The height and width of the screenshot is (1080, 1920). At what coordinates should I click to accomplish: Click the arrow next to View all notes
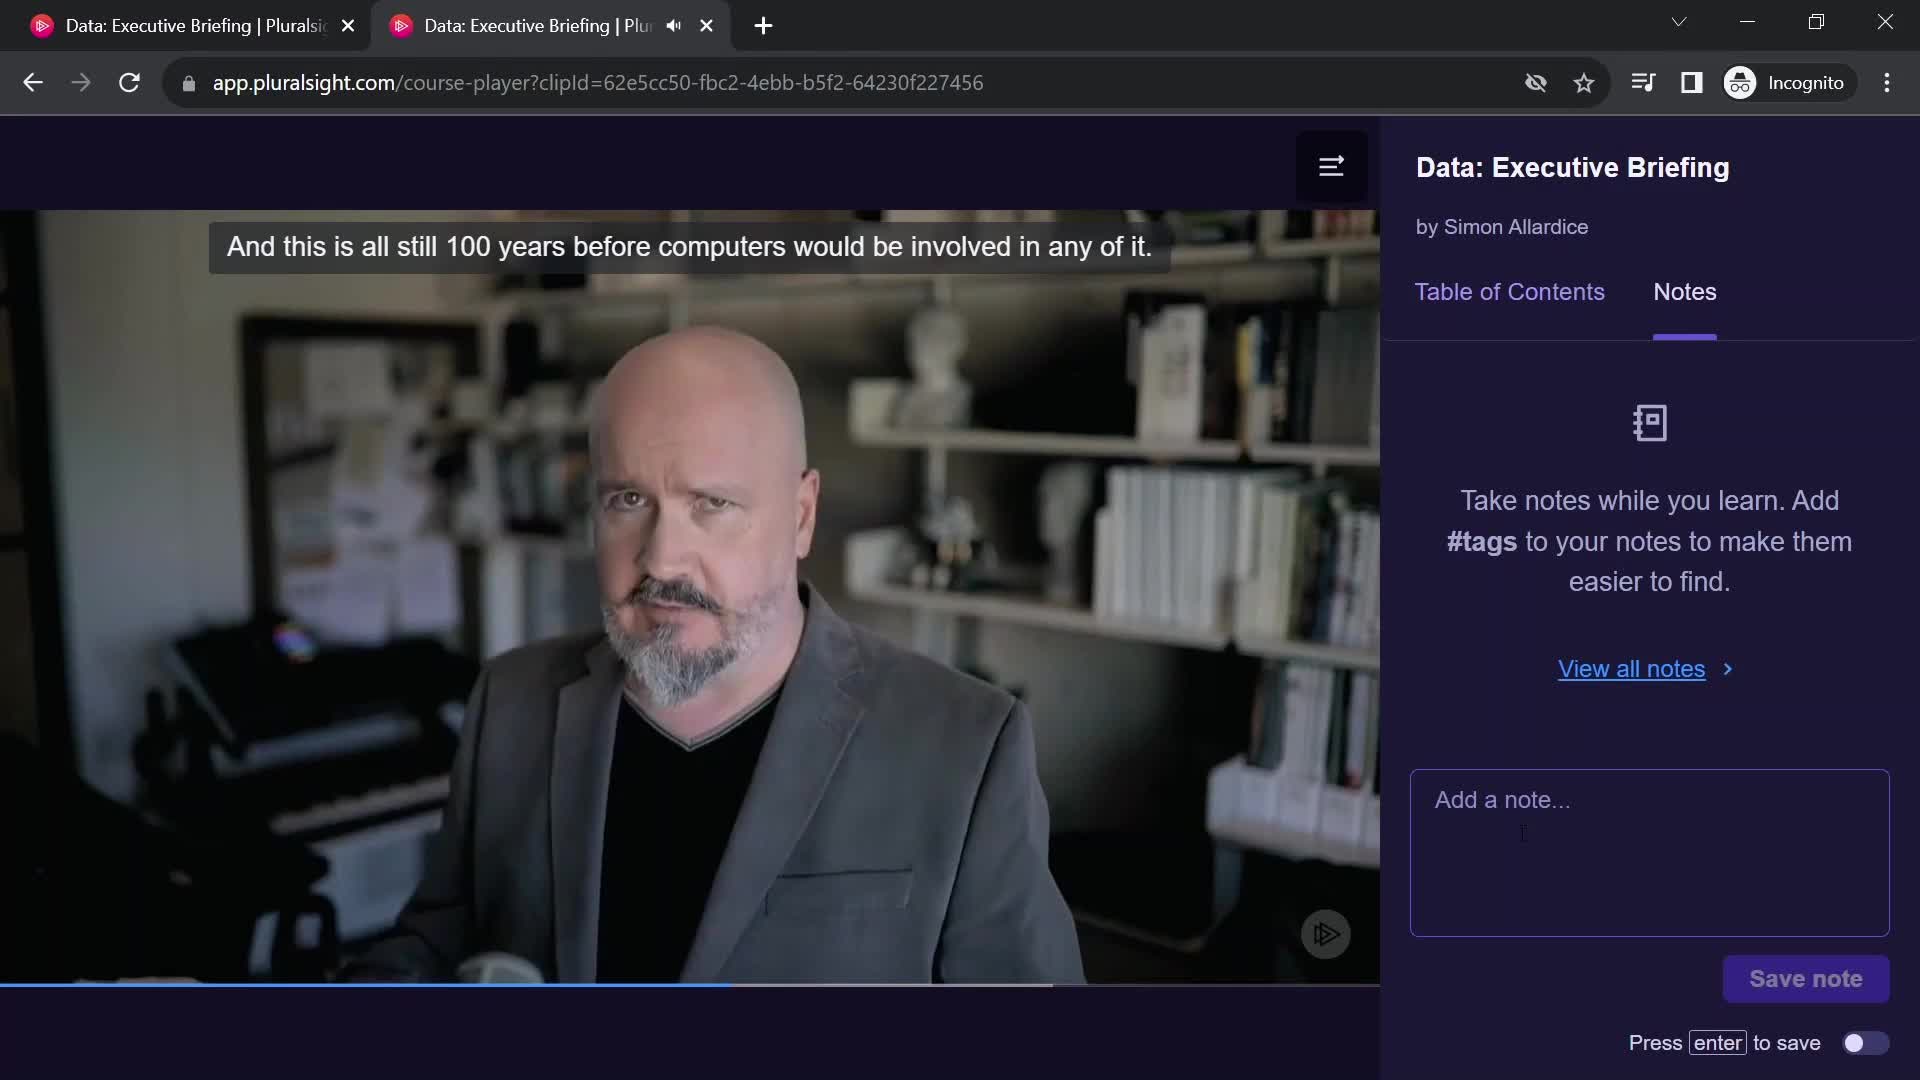1727,669
